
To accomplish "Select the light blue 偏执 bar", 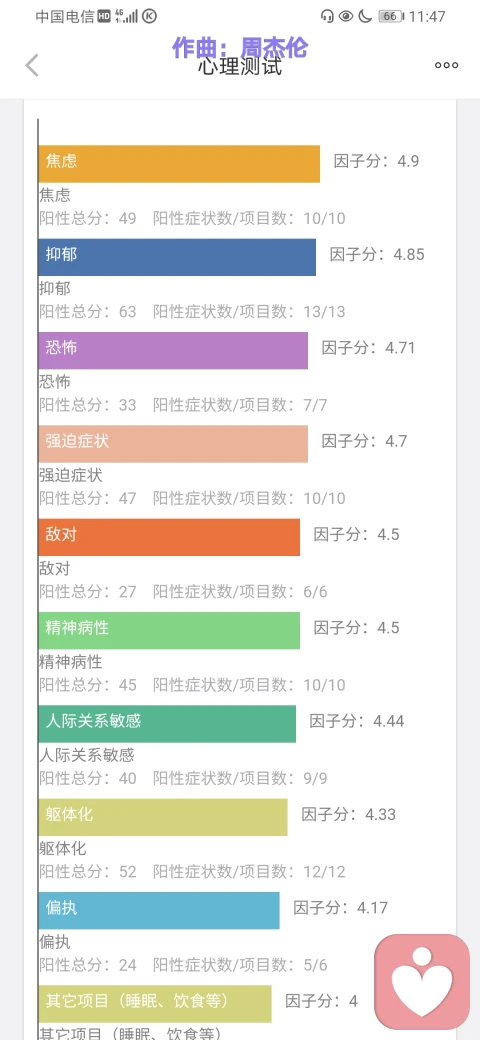I will (159, 911).
